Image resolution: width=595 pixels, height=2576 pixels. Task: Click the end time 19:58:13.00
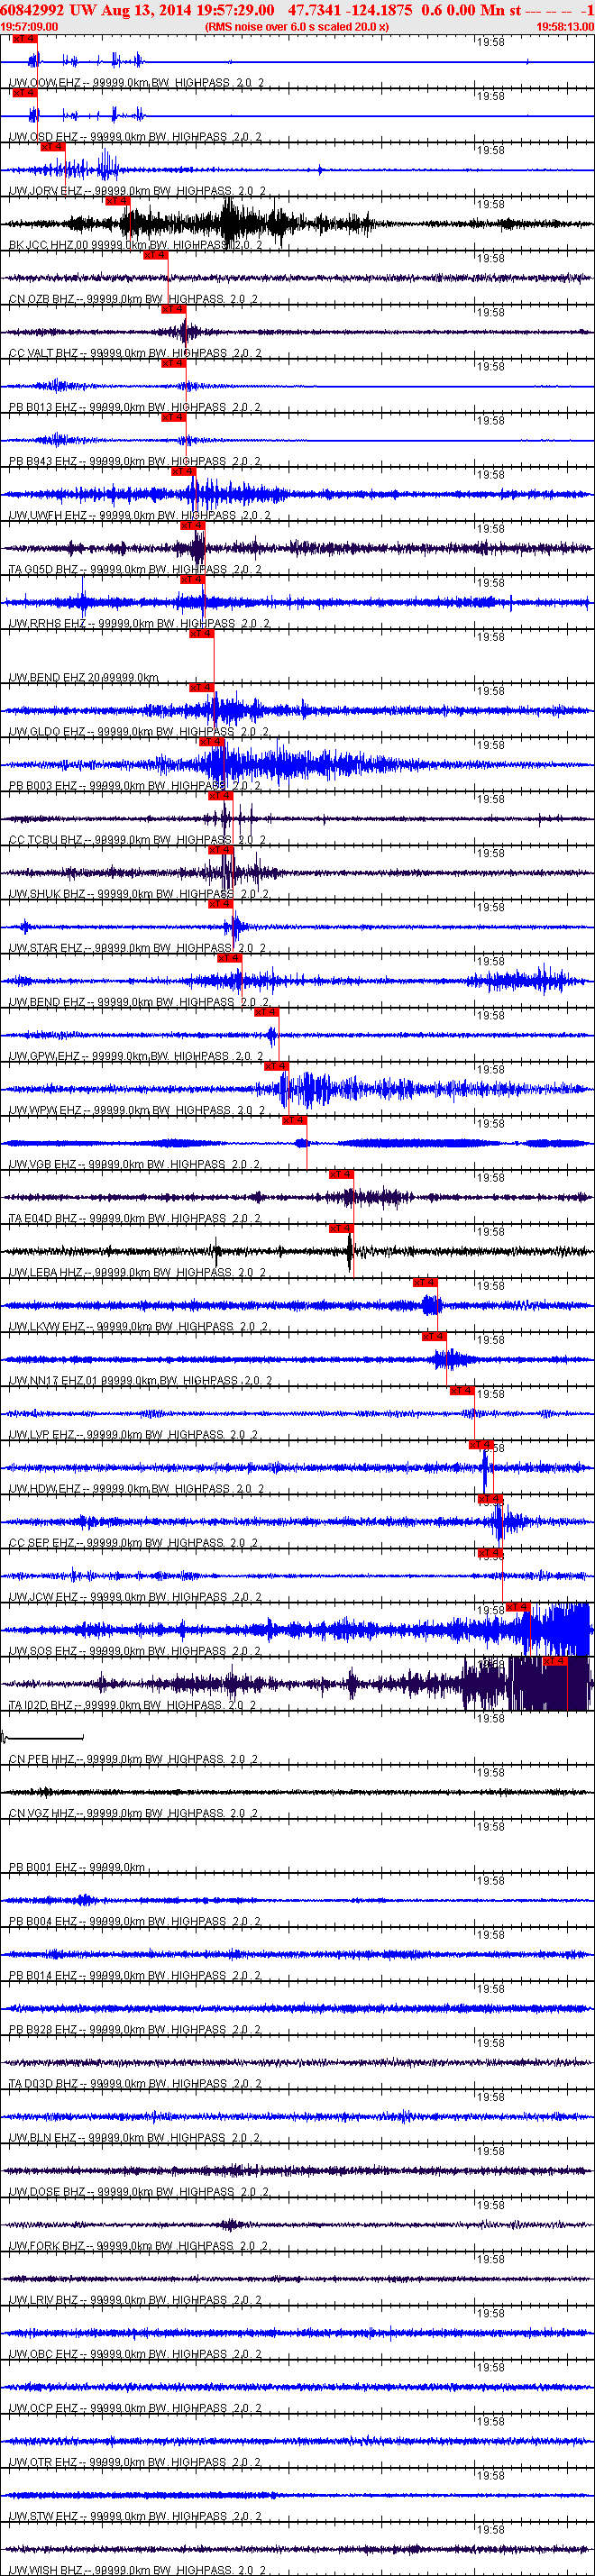565,26
